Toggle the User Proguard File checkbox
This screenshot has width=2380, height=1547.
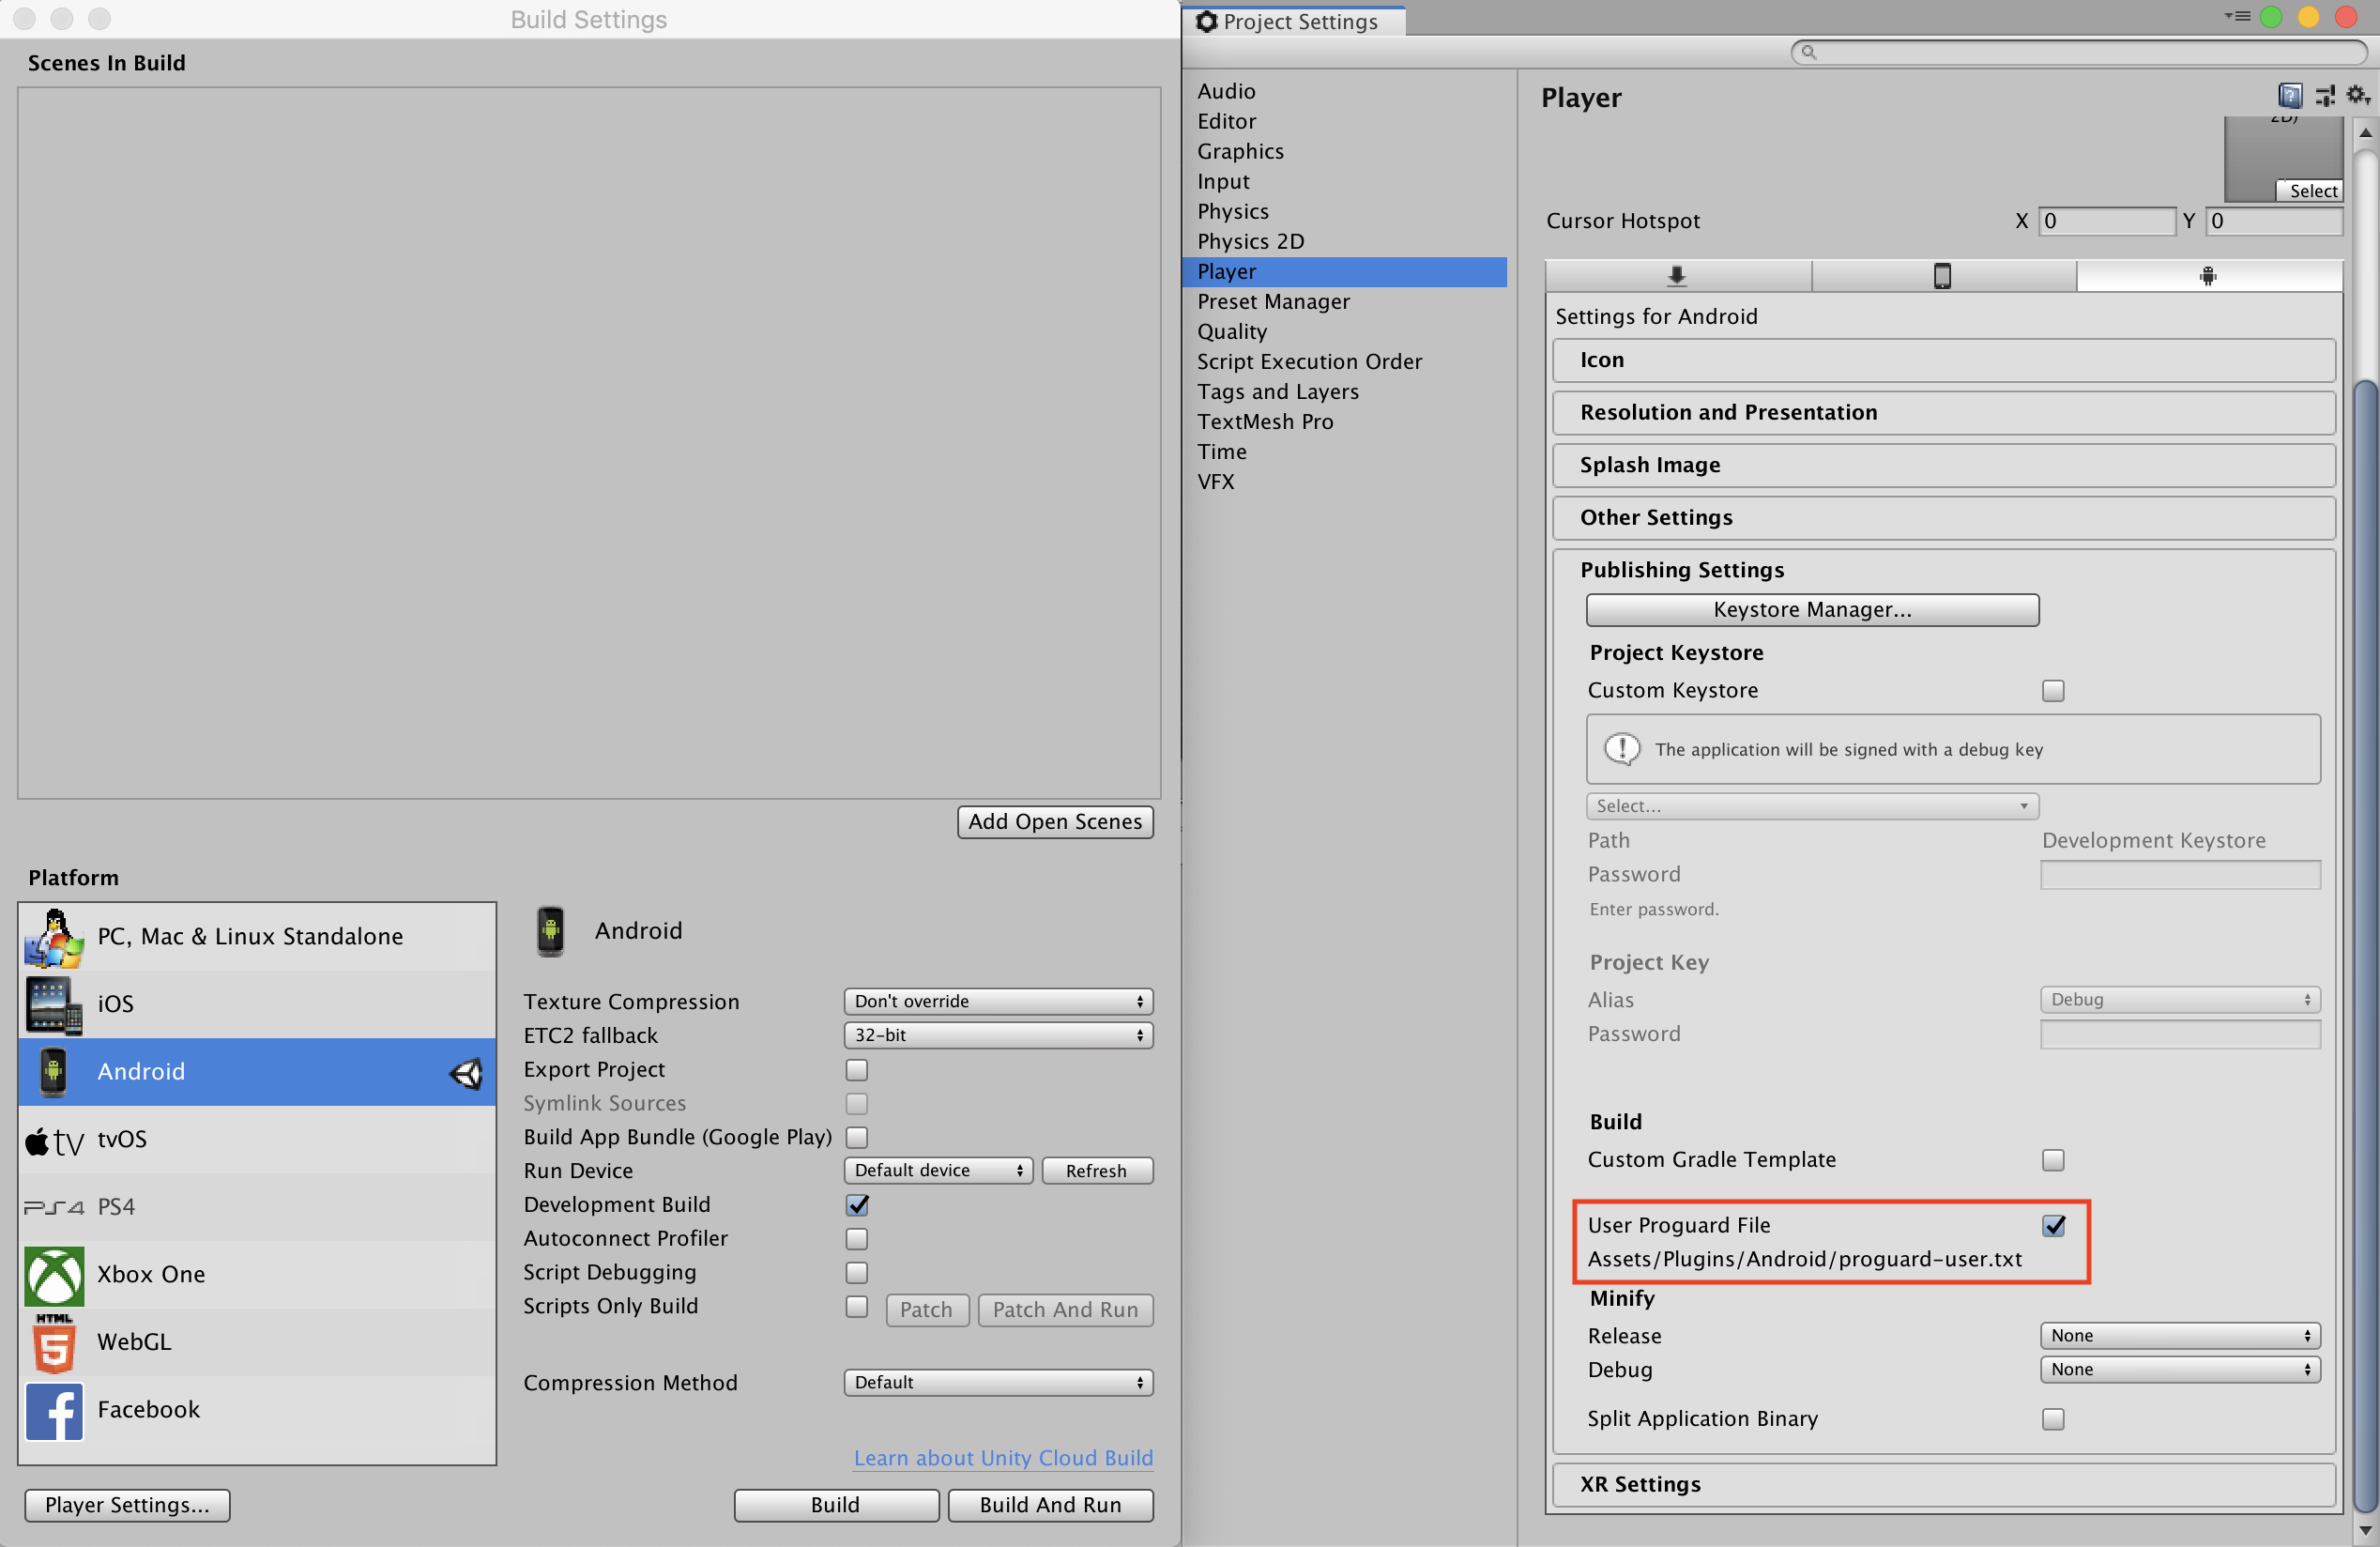2052,1226
